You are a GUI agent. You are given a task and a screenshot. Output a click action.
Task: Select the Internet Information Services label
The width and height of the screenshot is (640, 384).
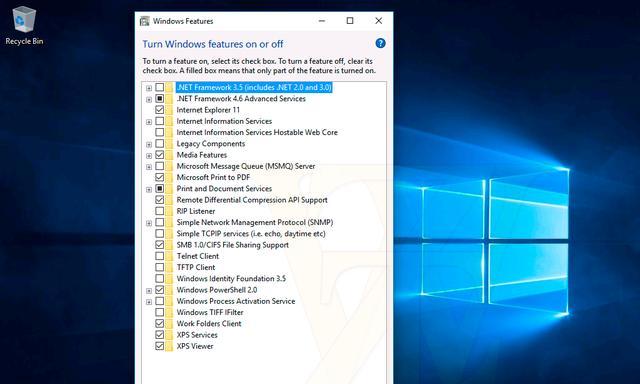pyautogui.click(x=224, y=121)
